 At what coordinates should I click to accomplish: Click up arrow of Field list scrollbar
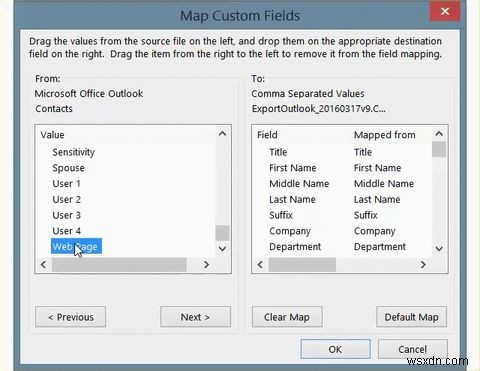coord(439,134)
